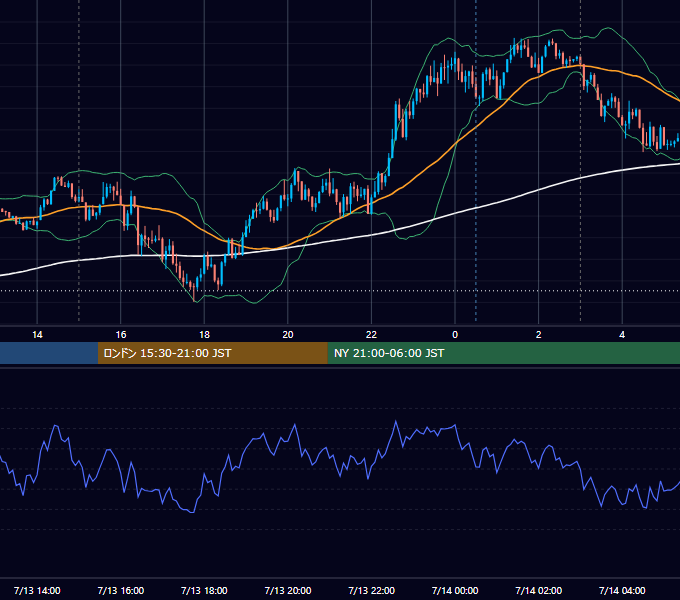Screen dimensions: 680x600
Task: Click the 7/13 22:00 time label
Action: coord(372,590)
